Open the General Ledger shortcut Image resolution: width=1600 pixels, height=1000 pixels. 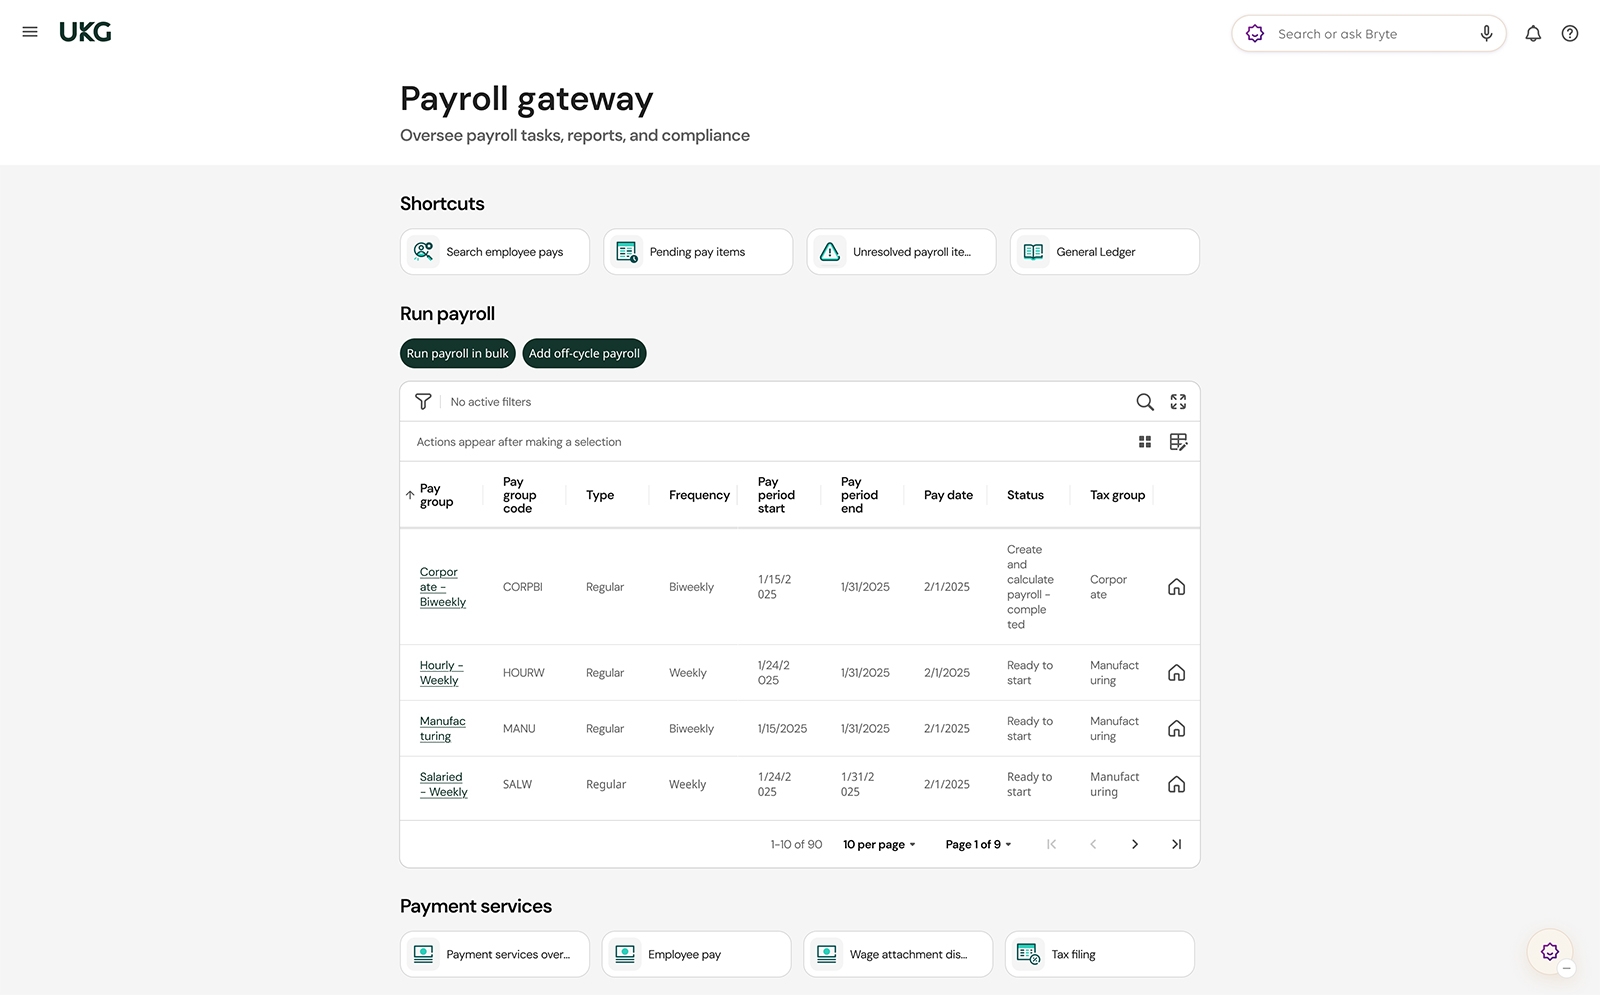click(x=1104, y=252)
